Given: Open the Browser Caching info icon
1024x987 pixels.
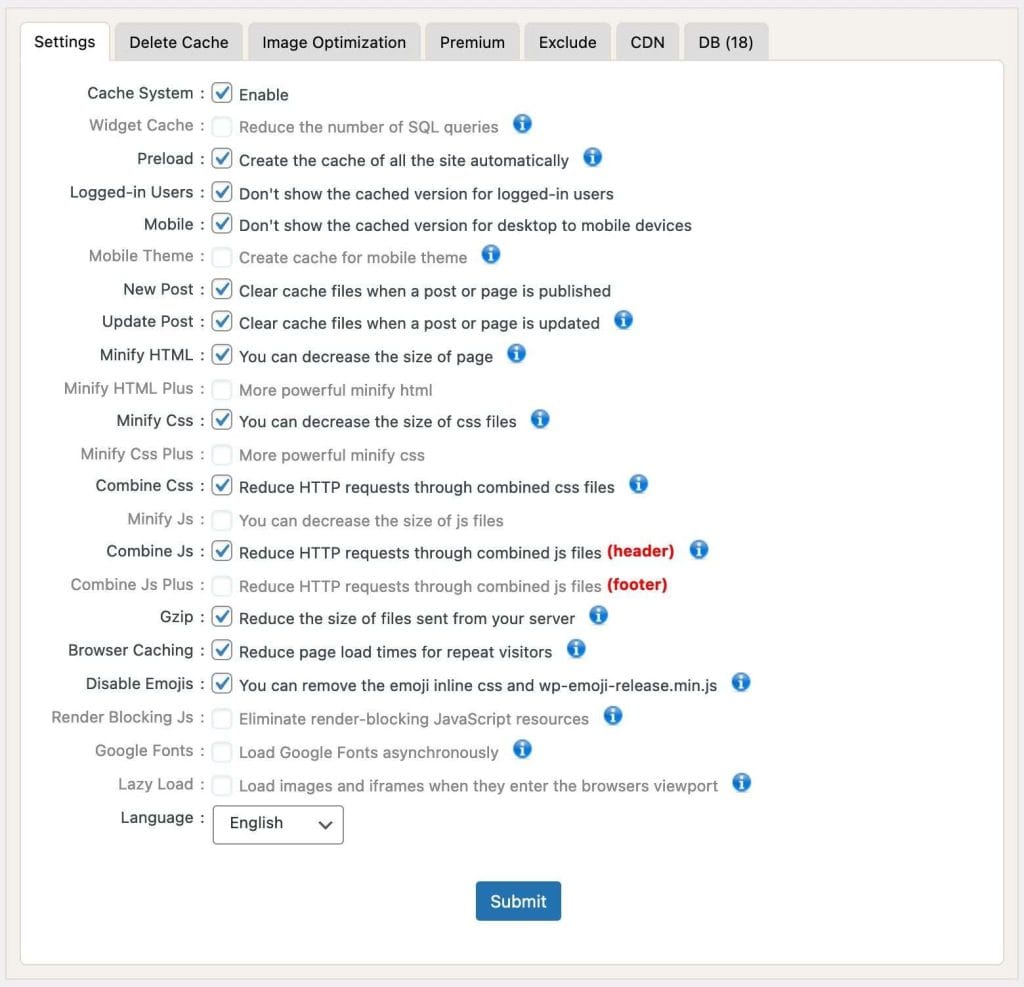Looking at the screenshot, I should tap(576, 649).
